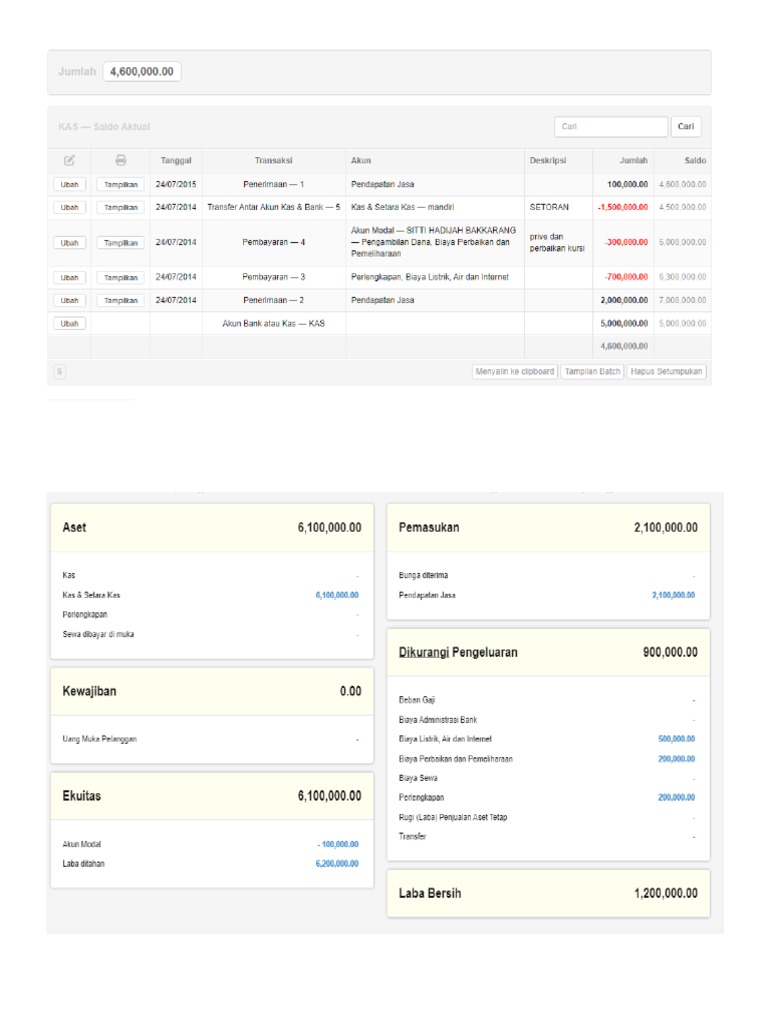Click Ubah on the Transfer Antar Akun row
Screen dimensions: 768x1024
[69, 208]
